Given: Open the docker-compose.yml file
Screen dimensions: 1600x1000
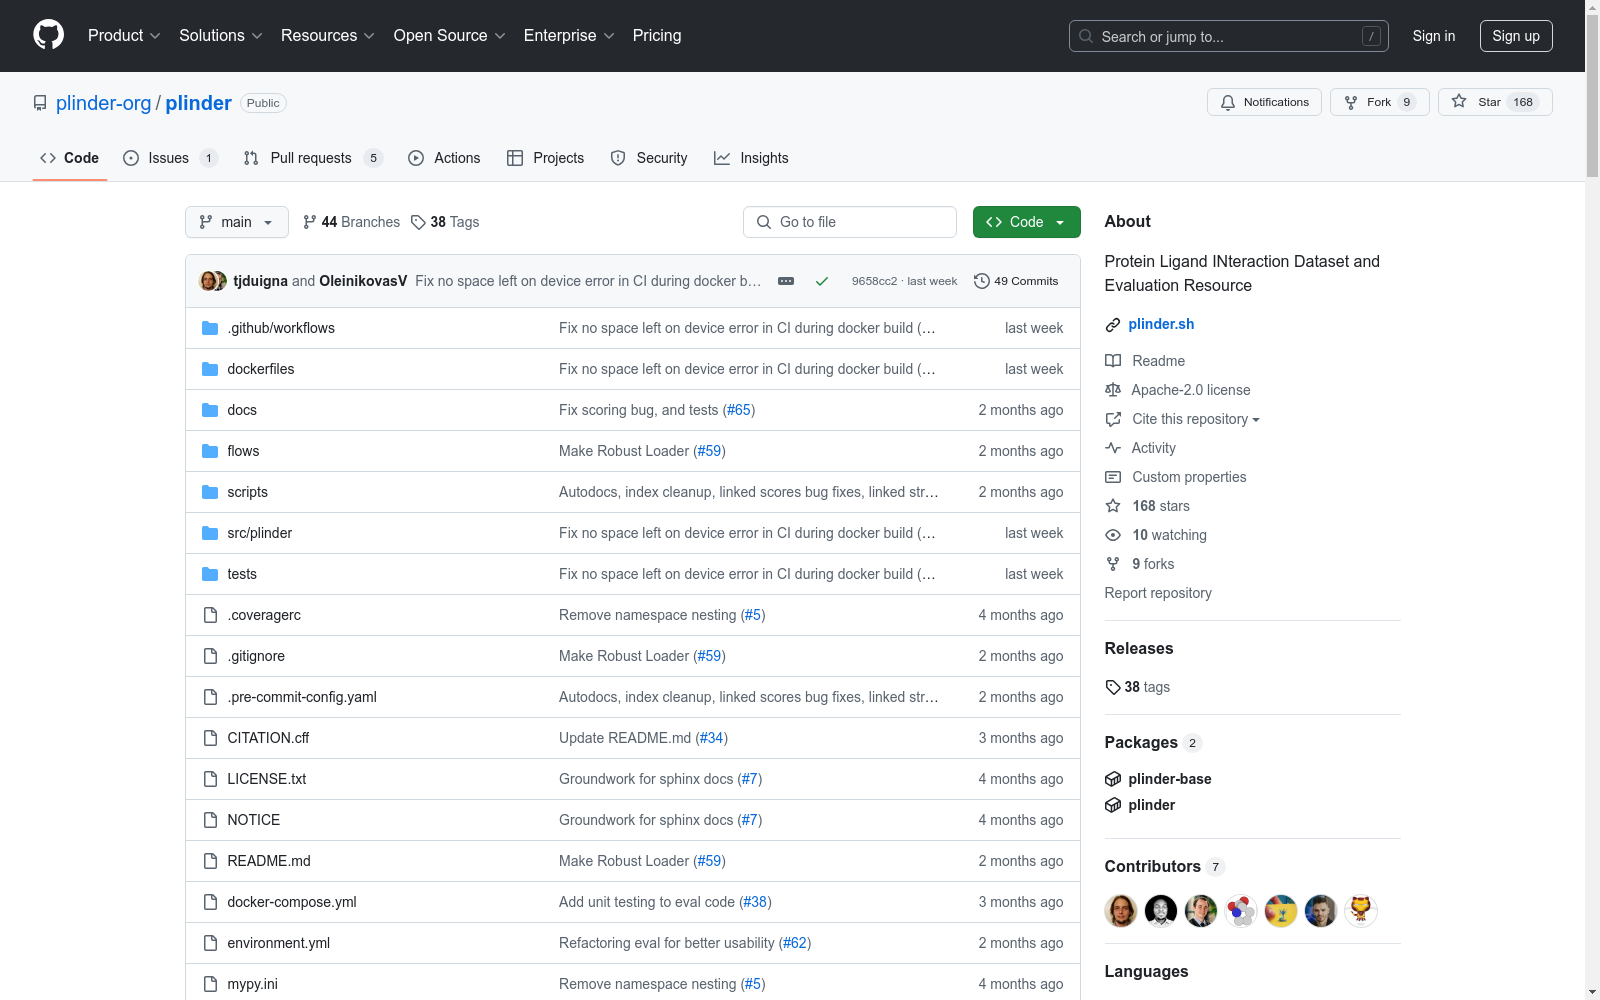Looking at the screenshot, I should coord(292,902).
